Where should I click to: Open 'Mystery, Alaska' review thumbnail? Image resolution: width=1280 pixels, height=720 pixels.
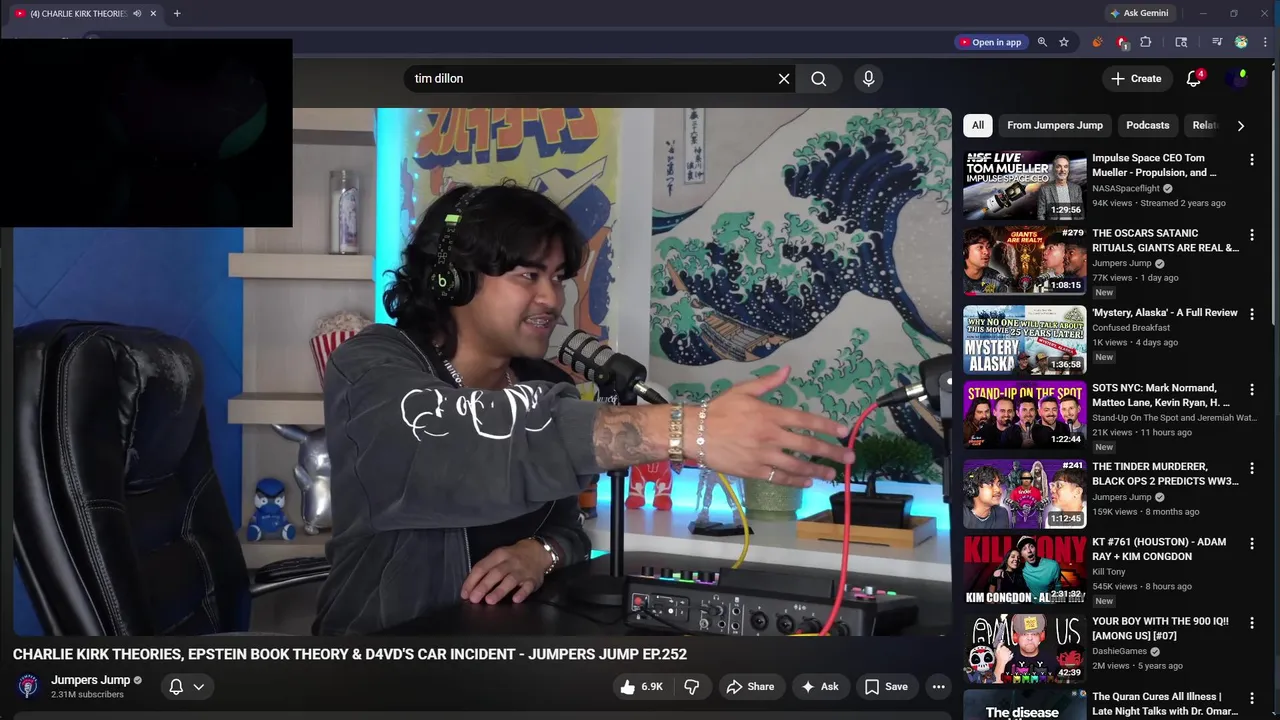(x=1024, y=340)
